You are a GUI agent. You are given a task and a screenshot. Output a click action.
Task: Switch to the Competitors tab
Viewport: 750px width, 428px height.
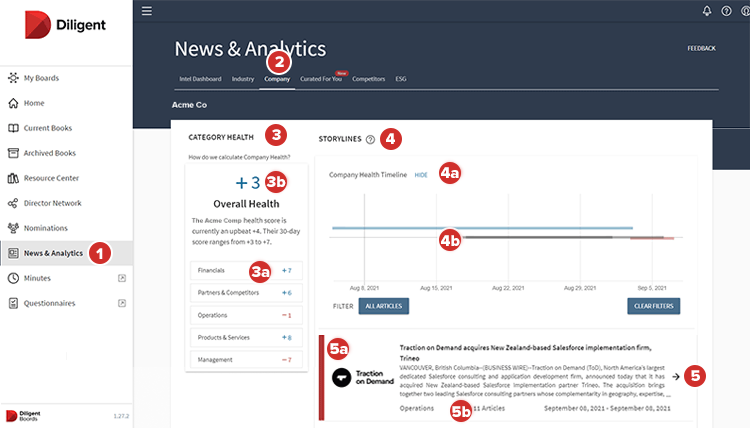[371, 78]
